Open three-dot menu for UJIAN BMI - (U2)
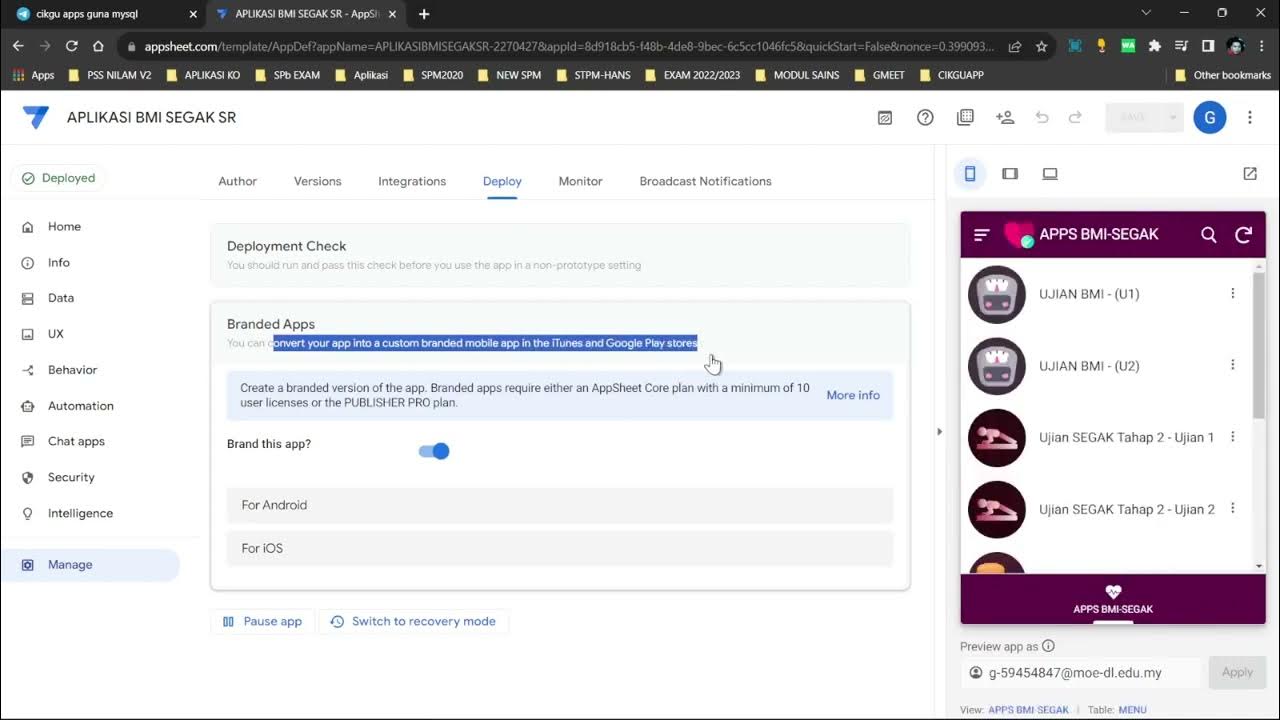This screenshot has height=720, width=1280. [x=1232, y=365]
